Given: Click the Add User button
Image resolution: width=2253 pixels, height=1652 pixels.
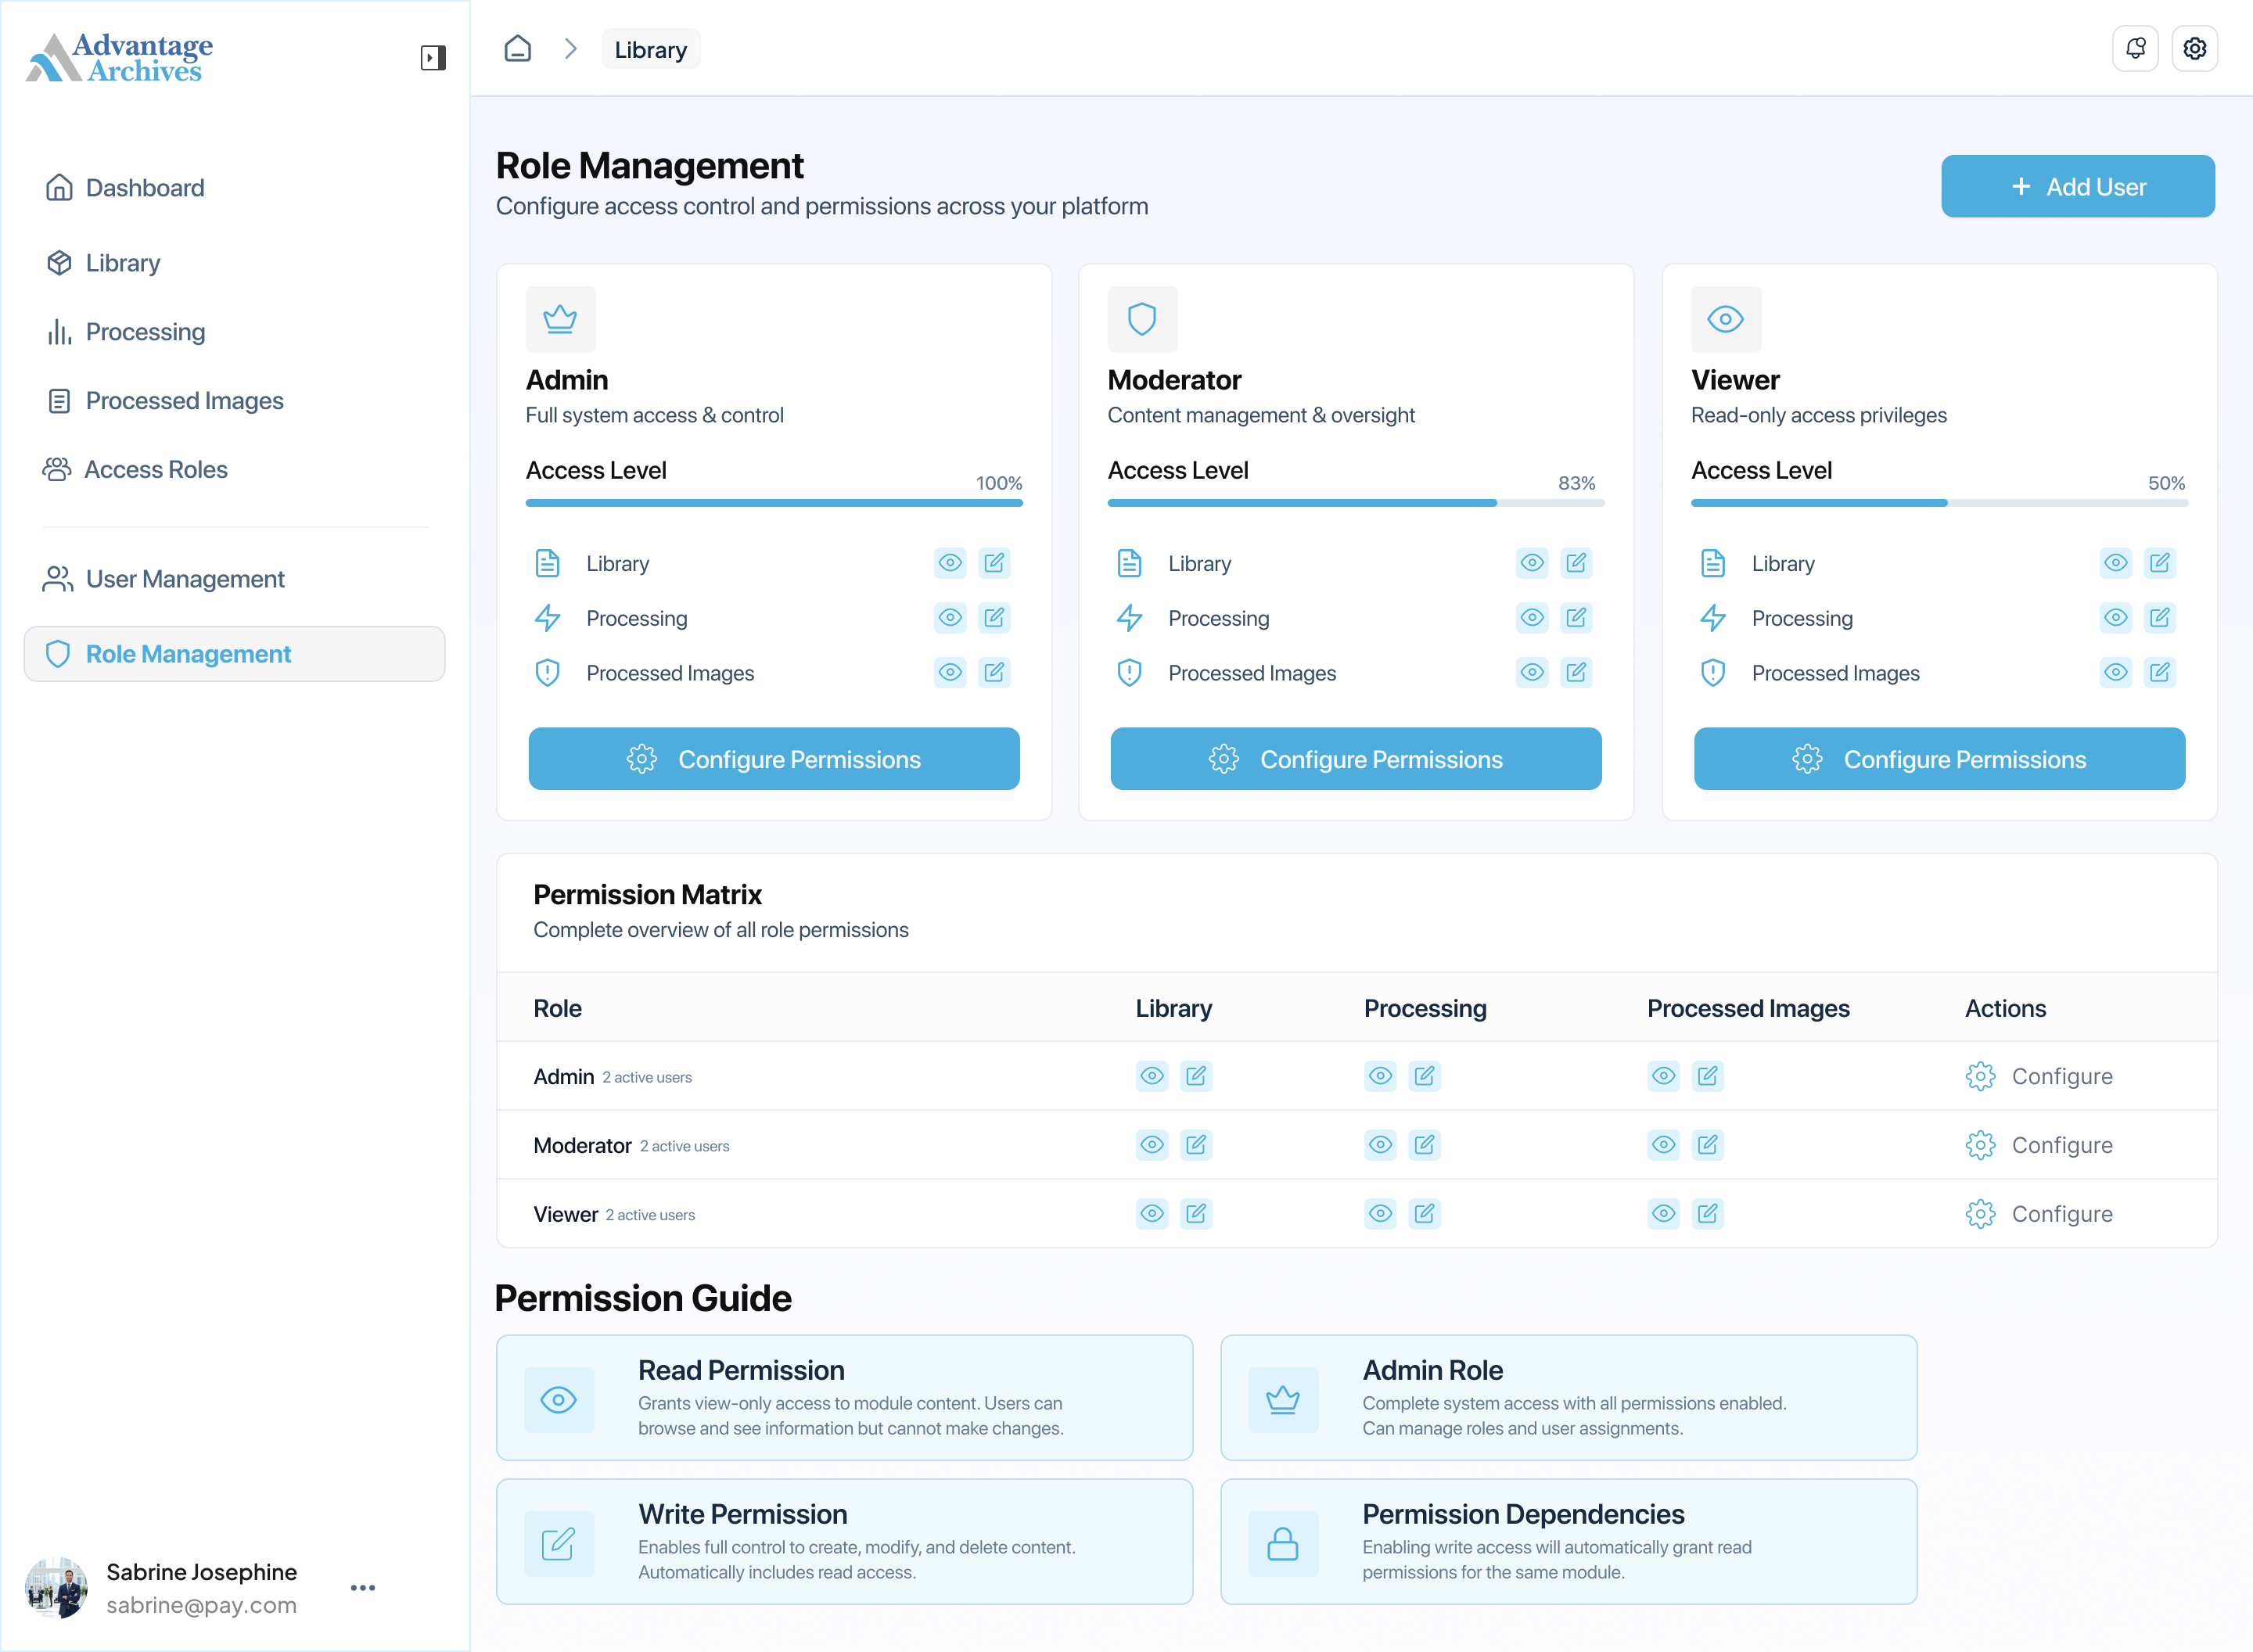Looking at the screenshot, I should click(2078, 186).
